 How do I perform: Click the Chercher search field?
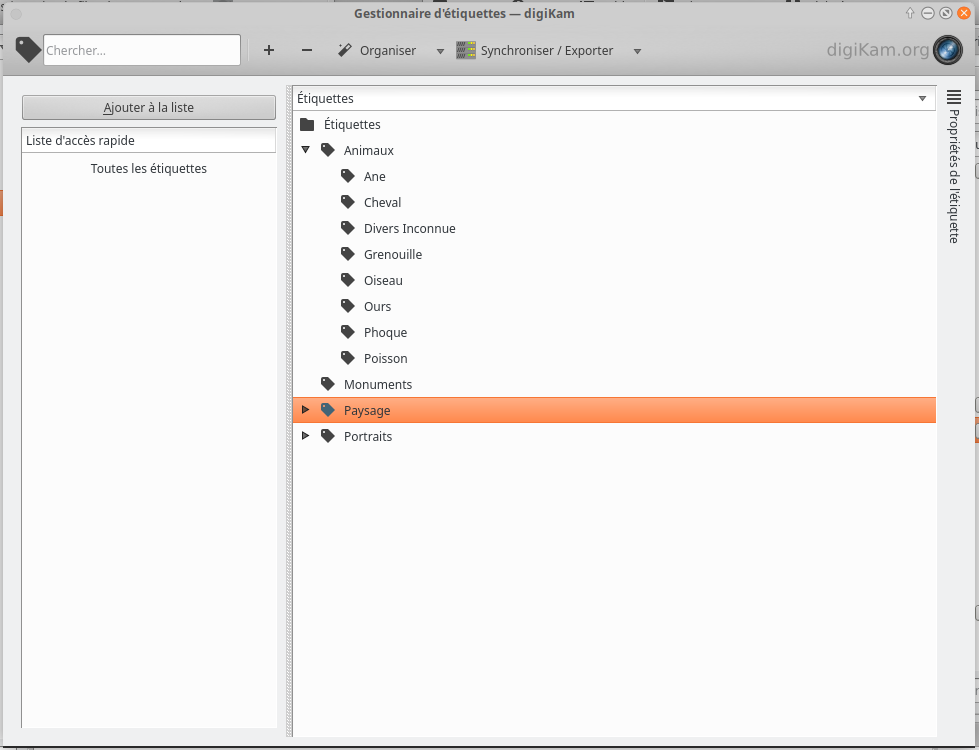(142, 50)
